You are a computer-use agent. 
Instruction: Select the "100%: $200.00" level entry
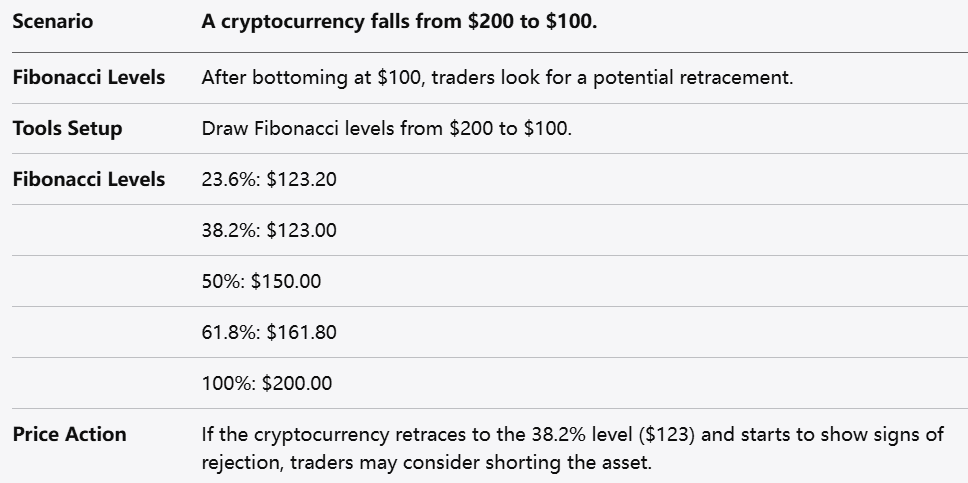pyautogui.click(x=266, y=383)
